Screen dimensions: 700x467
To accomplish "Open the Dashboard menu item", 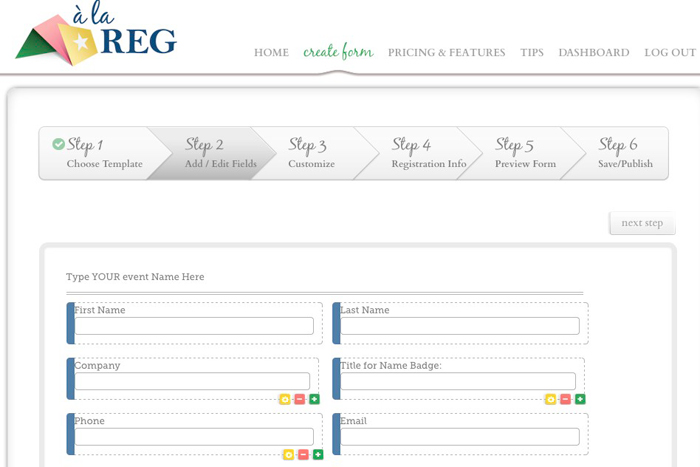I will coord(594,53).
